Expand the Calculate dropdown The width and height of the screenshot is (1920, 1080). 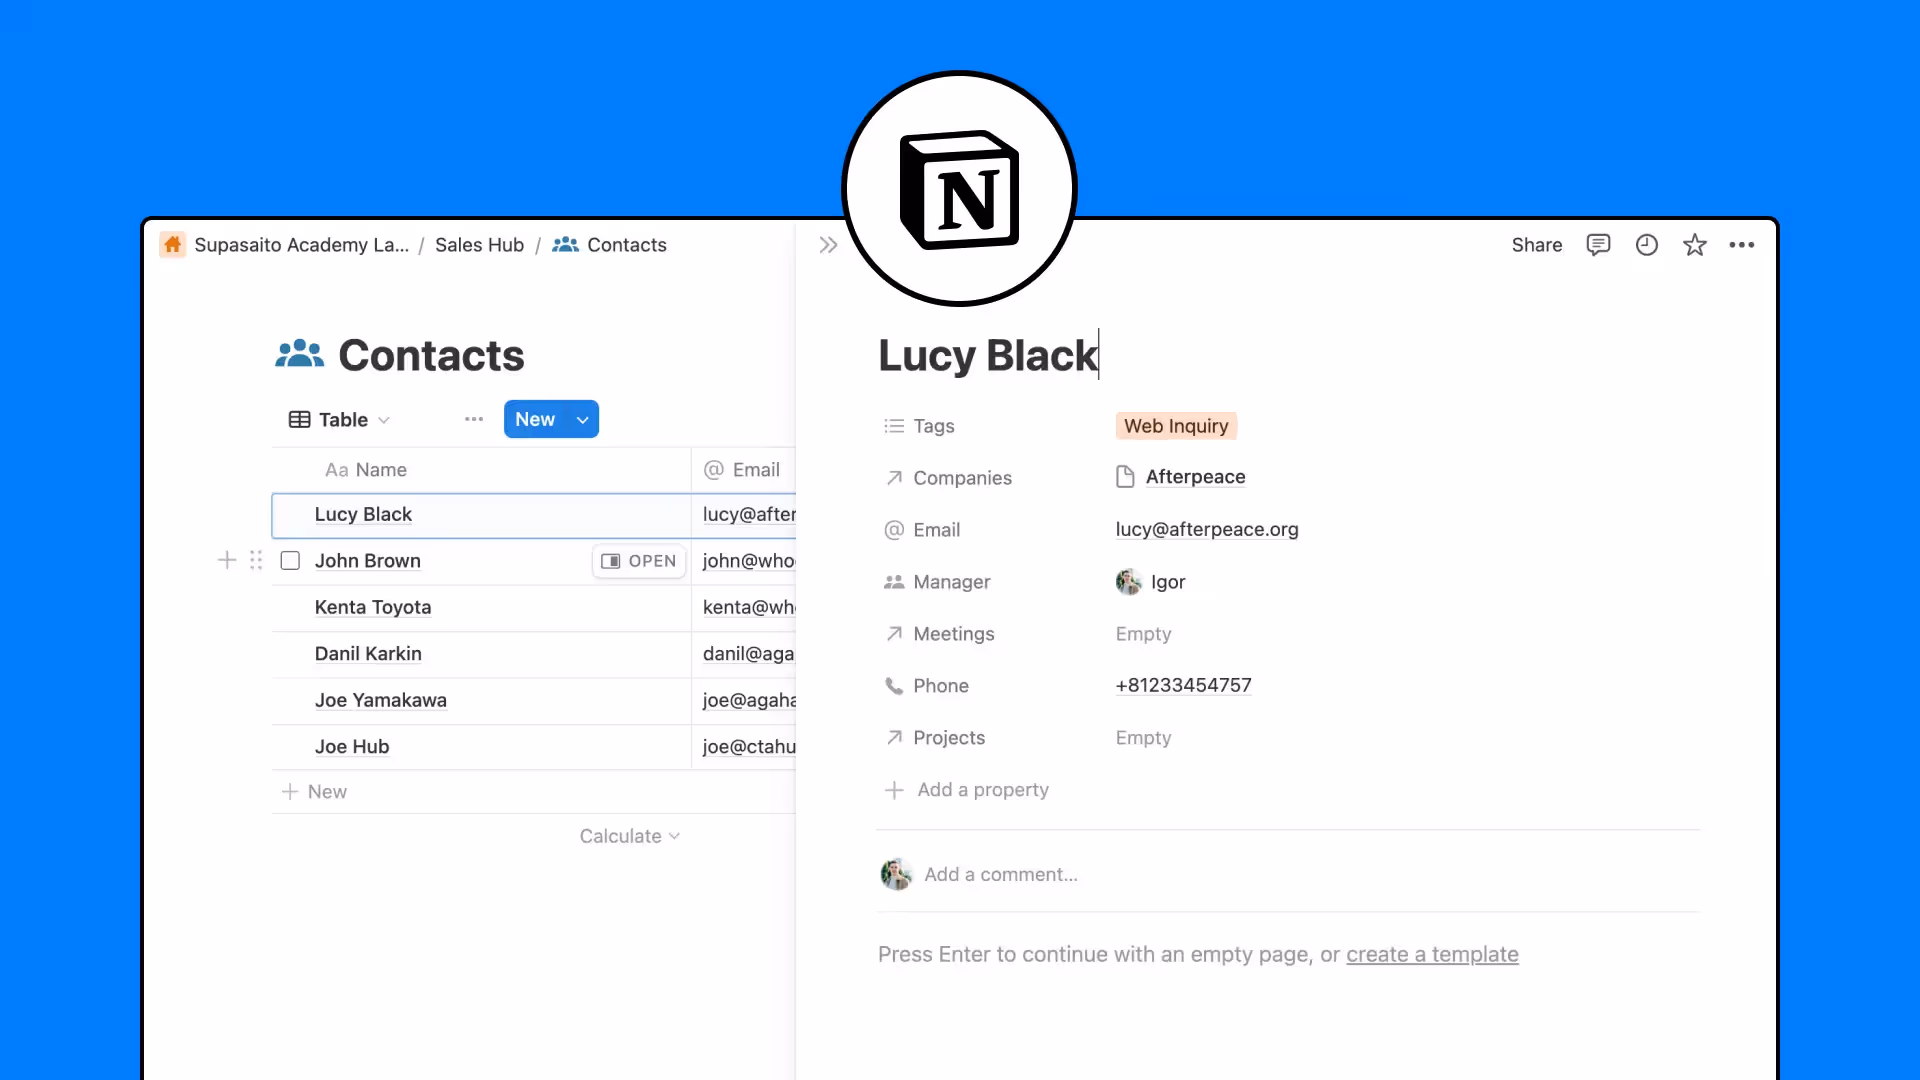click(629, 836)
